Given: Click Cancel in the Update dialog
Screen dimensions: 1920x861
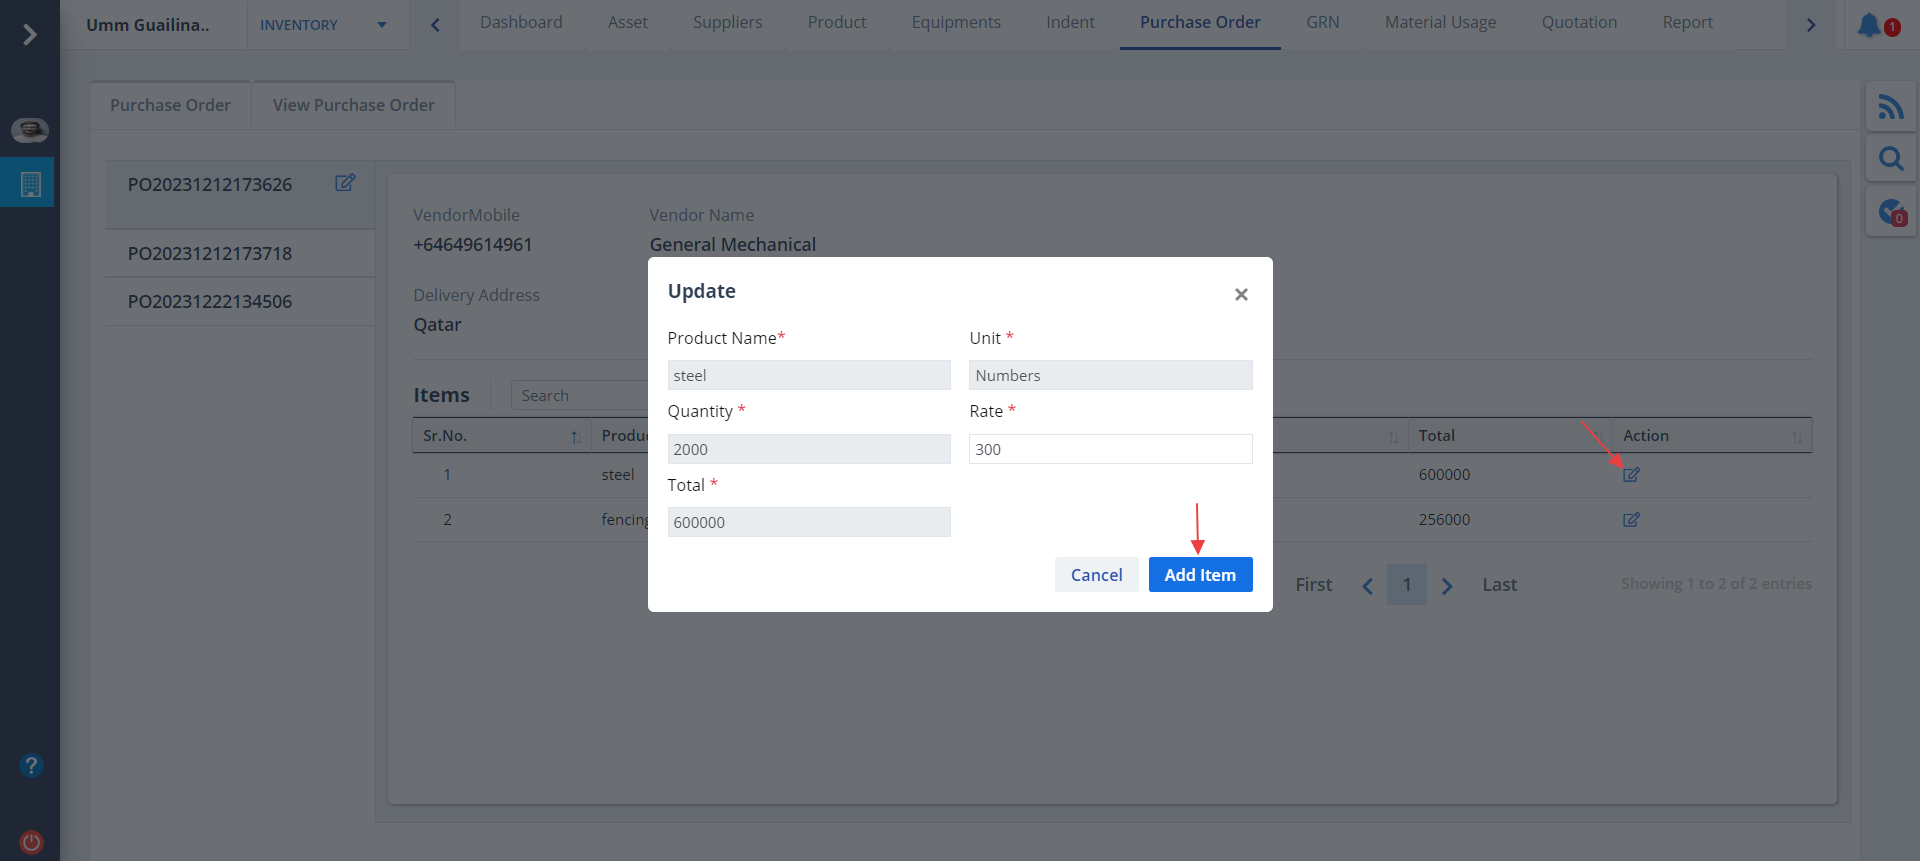Looking at the screenshot, I should click(x=1096, y=575).
